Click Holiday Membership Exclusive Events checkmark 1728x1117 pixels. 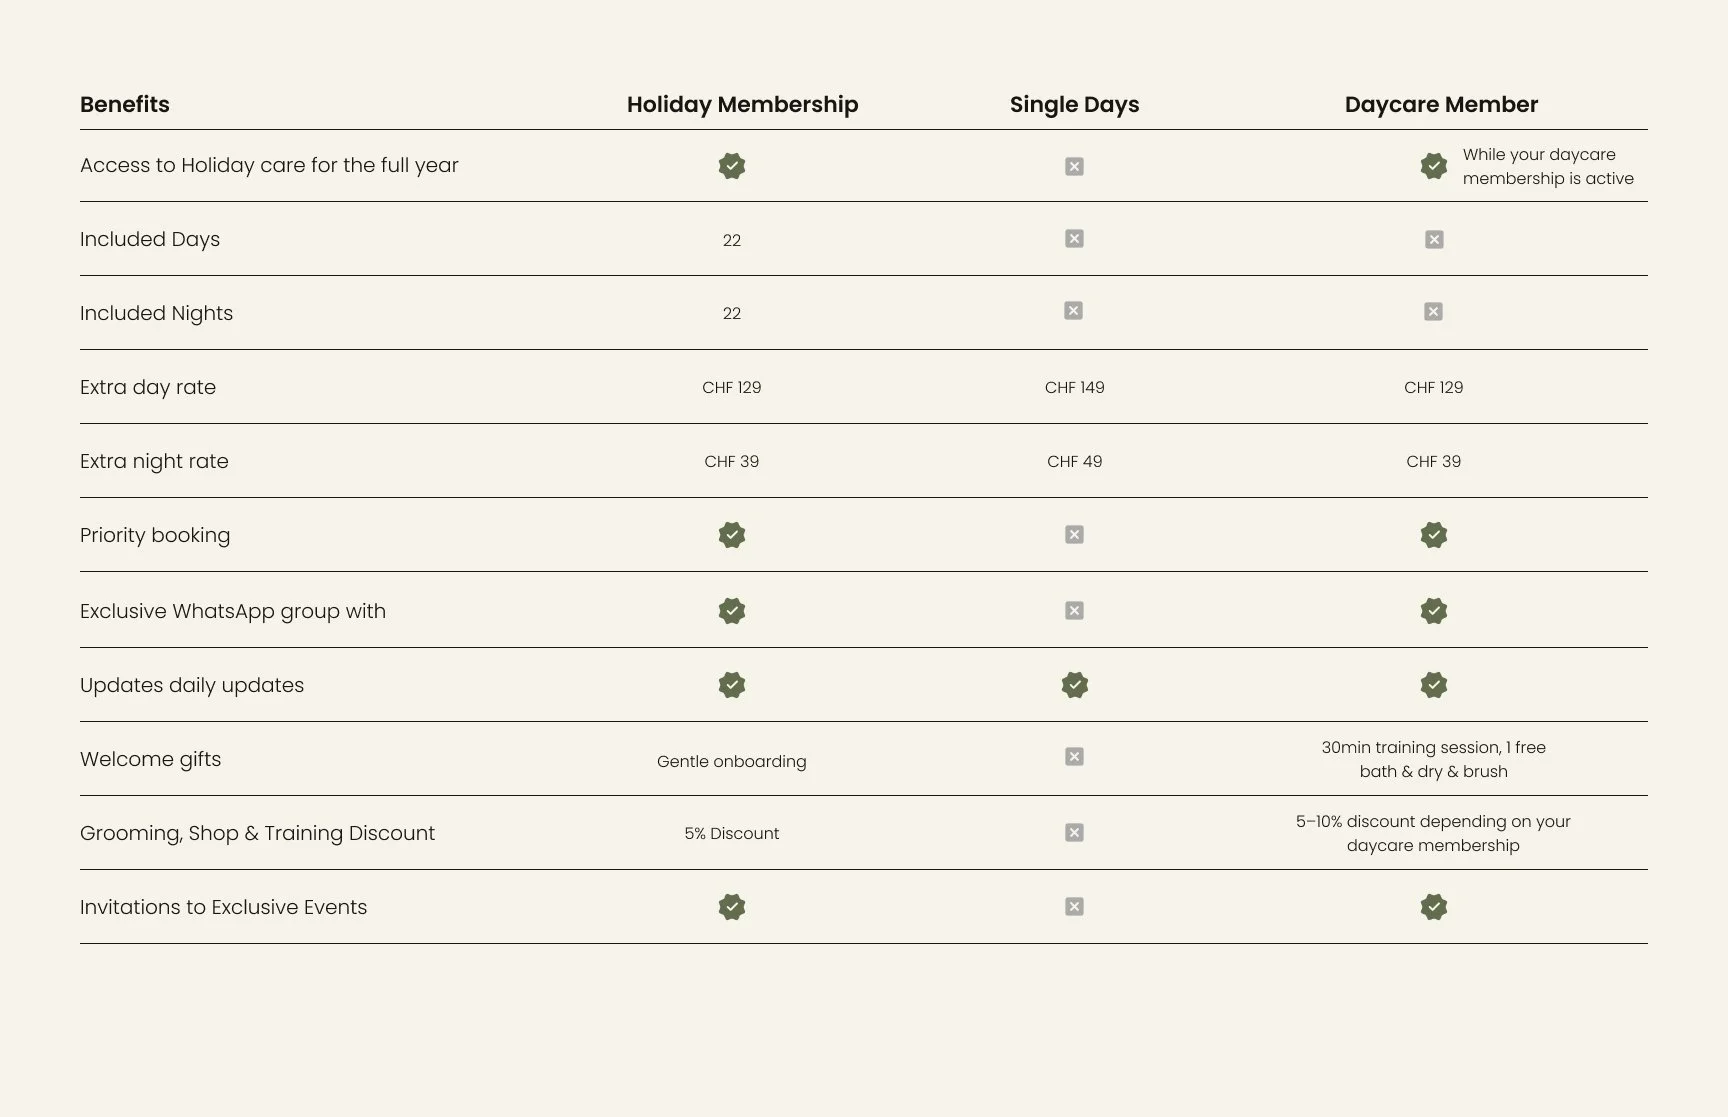pyautogui.click(x=732, y=907)
